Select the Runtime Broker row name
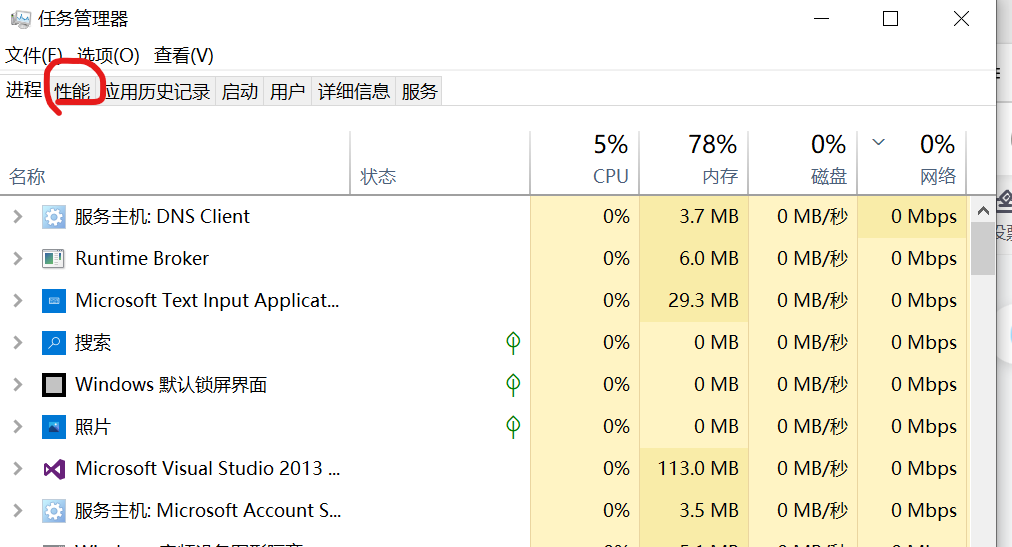The width and height of the screenshot is (1012, 547). (142, 259)
